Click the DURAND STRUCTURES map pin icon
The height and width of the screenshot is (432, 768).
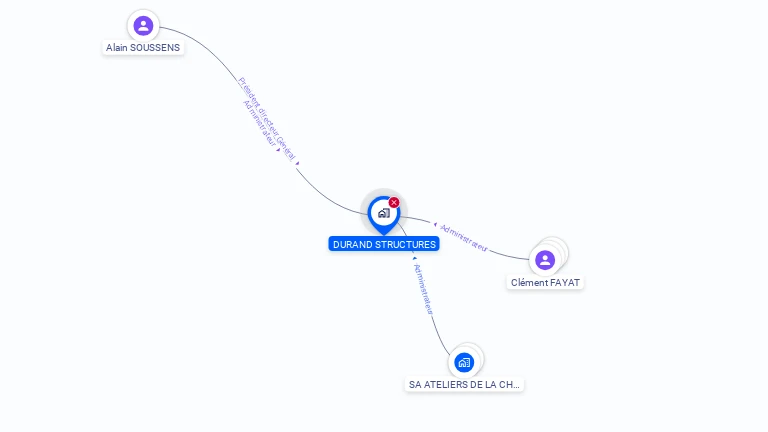pyautogui.click(x=384, y=215)
